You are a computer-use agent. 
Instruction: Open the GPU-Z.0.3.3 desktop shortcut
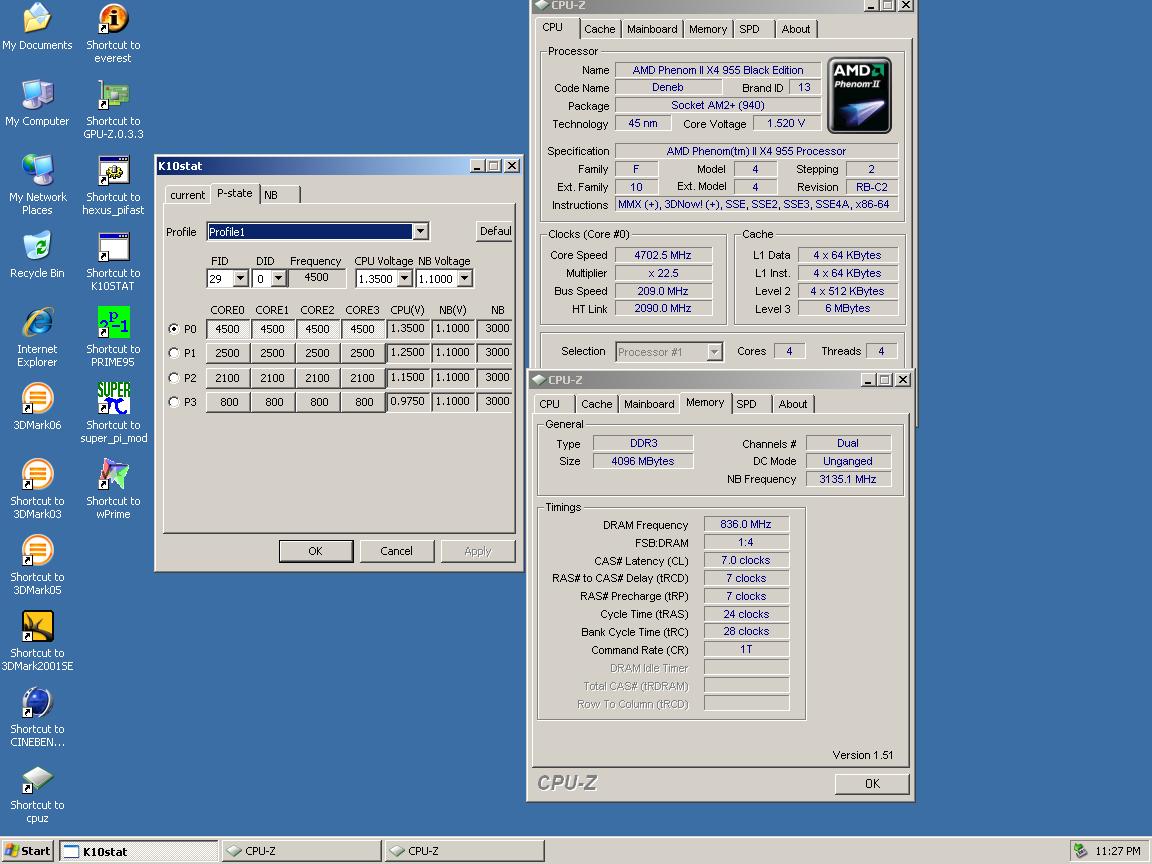click(113, 96)
